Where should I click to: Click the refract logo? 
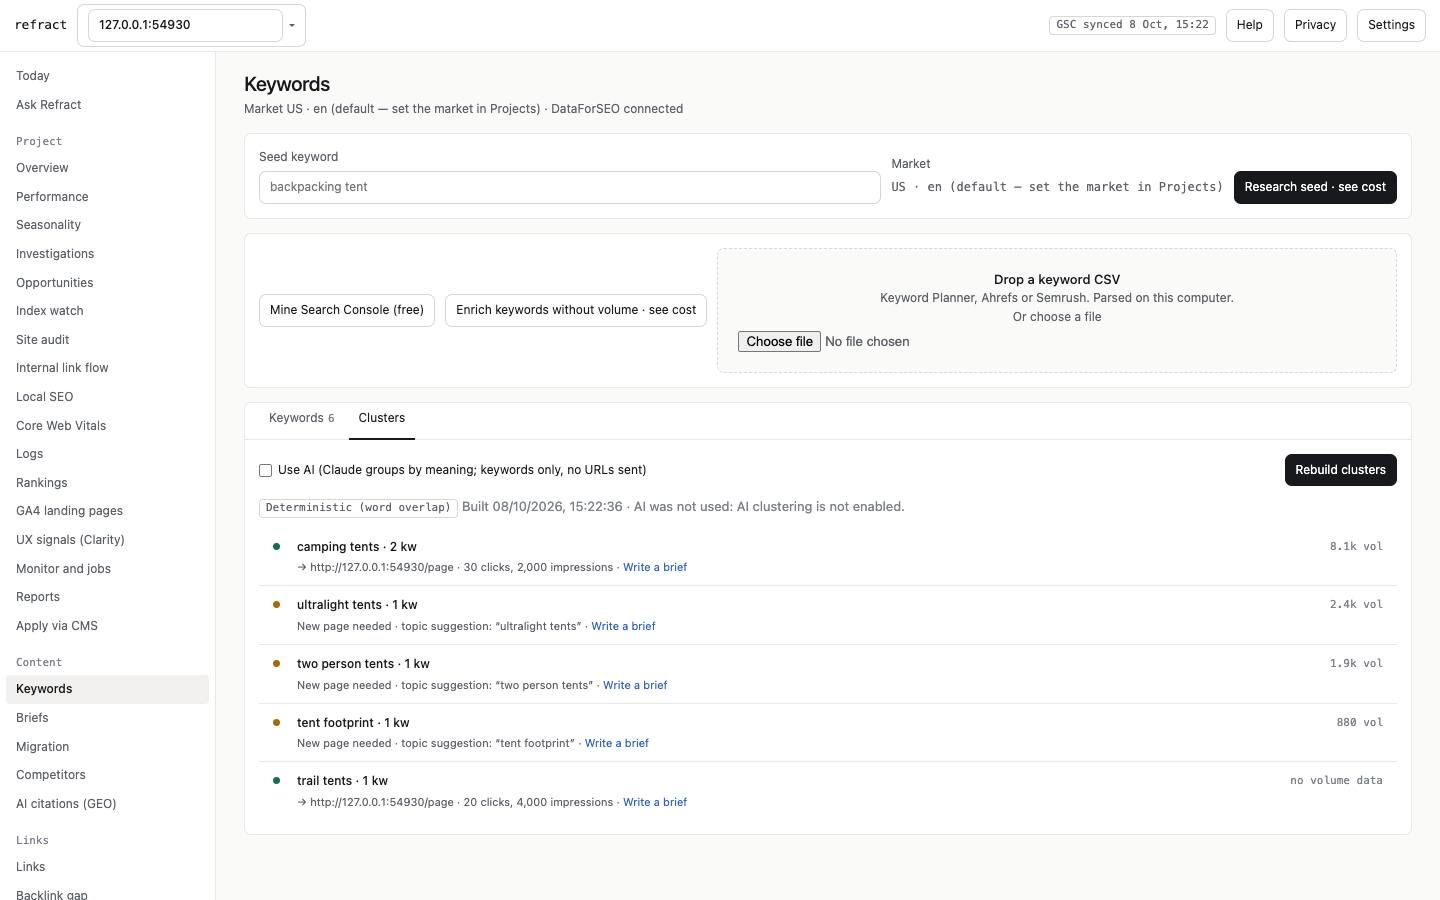(x=41, y=25)
